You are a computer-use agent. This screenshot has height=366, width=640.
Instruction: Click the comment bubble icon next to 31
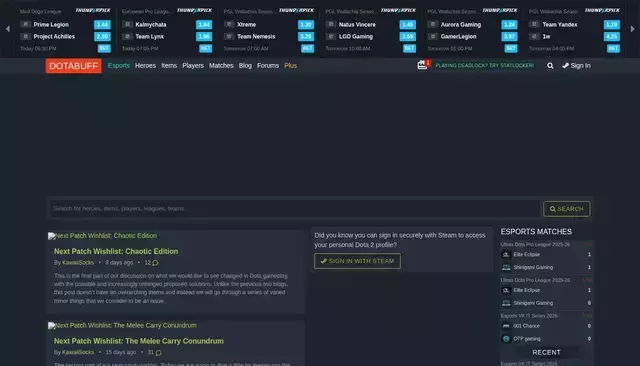[158, 353]
